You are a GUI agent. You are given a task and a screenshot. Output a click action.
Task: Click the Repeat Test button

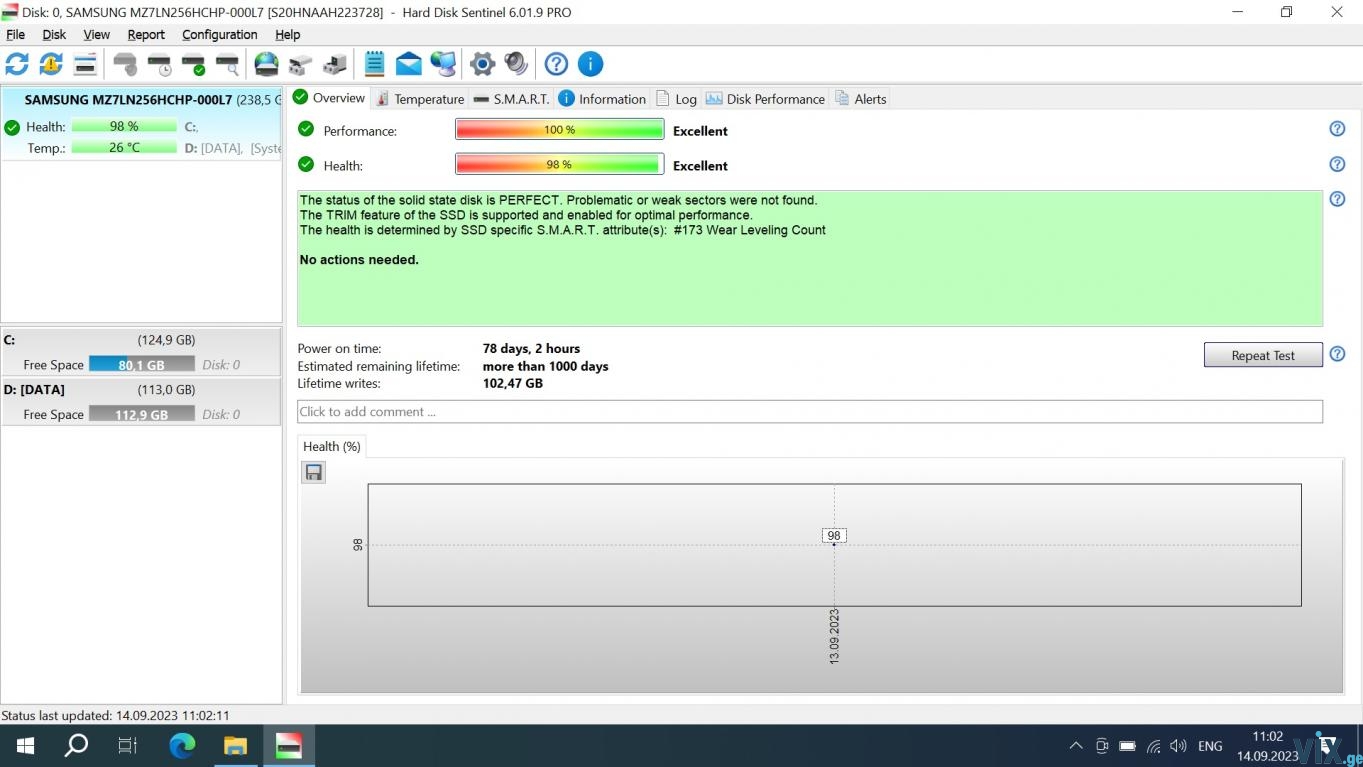click(1263, 355)
